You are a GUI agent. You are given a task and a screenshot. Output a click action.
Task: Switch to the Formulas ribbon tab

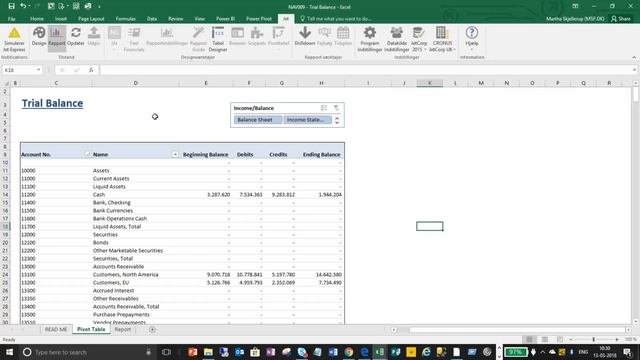125,19
